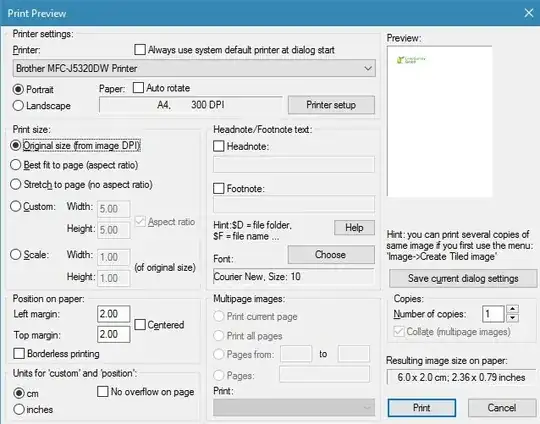540x424 pixels.
Task: Click the Printer setup button
Action: [331, 105]
